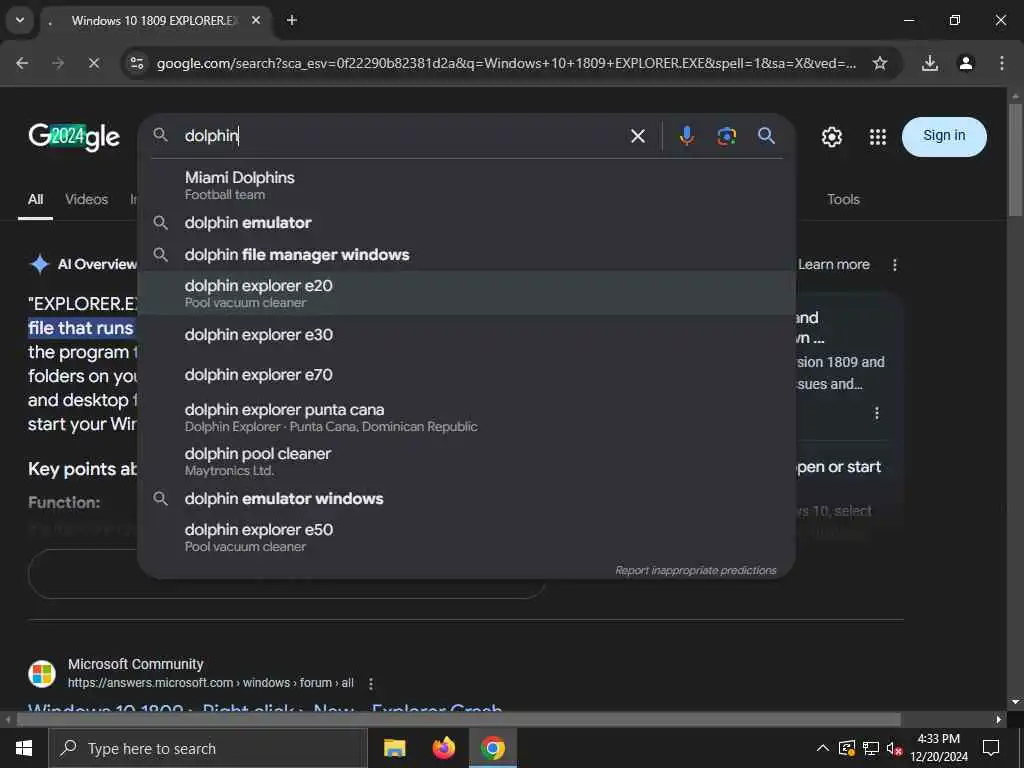Clear the search box text
This screenshot has width=1024, height=768.
638,136
